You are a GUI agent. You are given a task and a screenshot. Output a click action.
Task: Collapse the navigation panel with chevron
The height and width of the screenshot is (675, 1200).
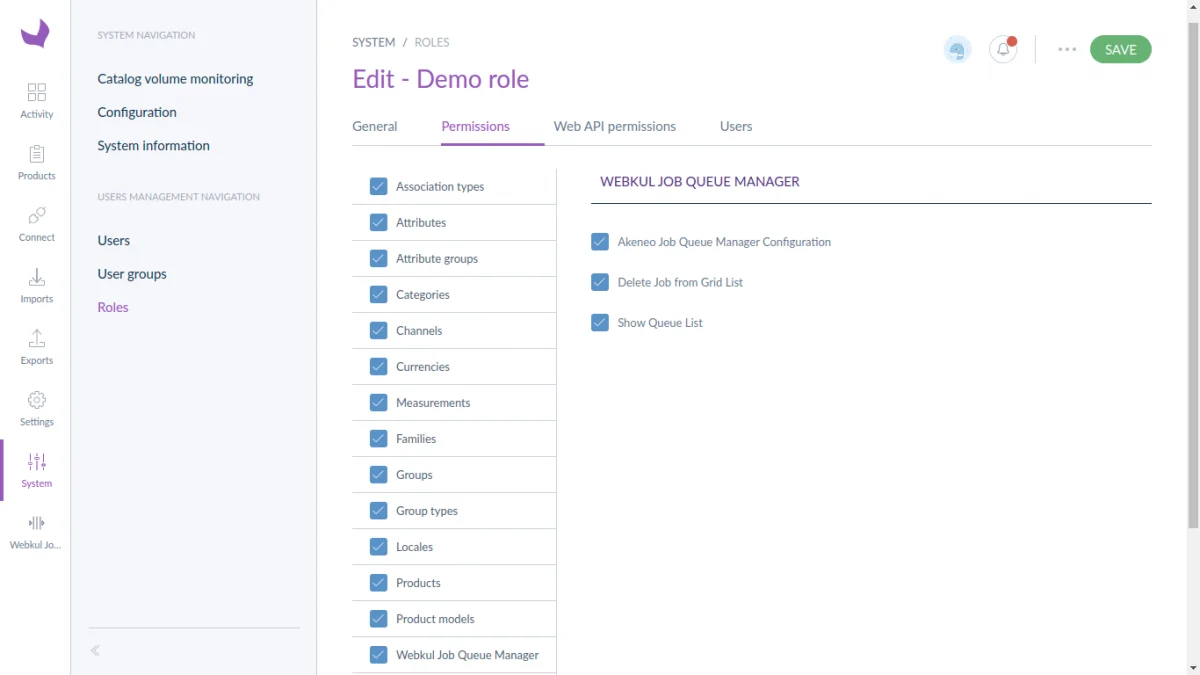[95, 650]
